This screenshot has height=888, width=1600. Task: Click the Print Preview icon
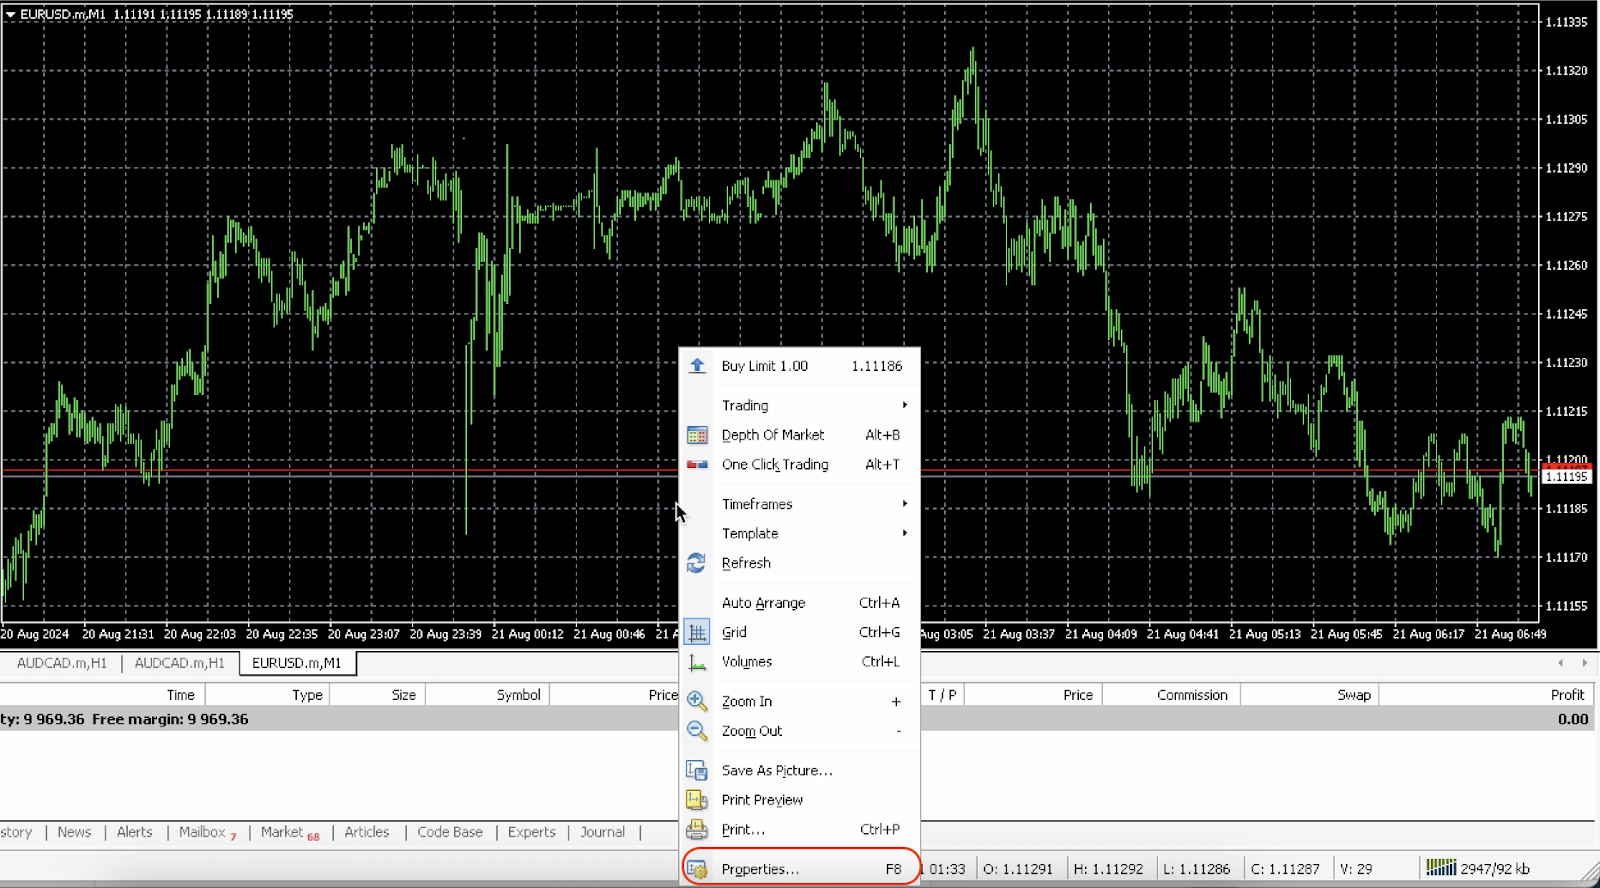click(697, 800)
